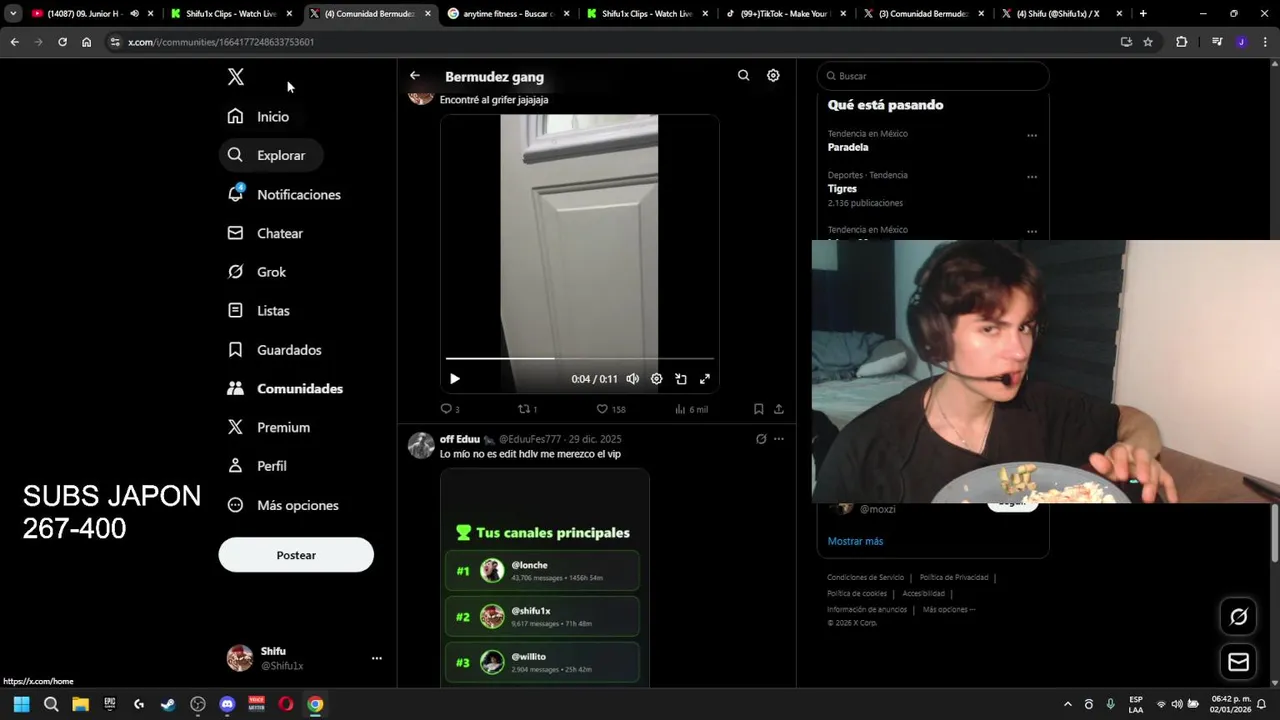Screen dimensions: 1280x720
Task: Toggle picture-in-picture on video
Action: pyautogui.click(x=681, y=379)
